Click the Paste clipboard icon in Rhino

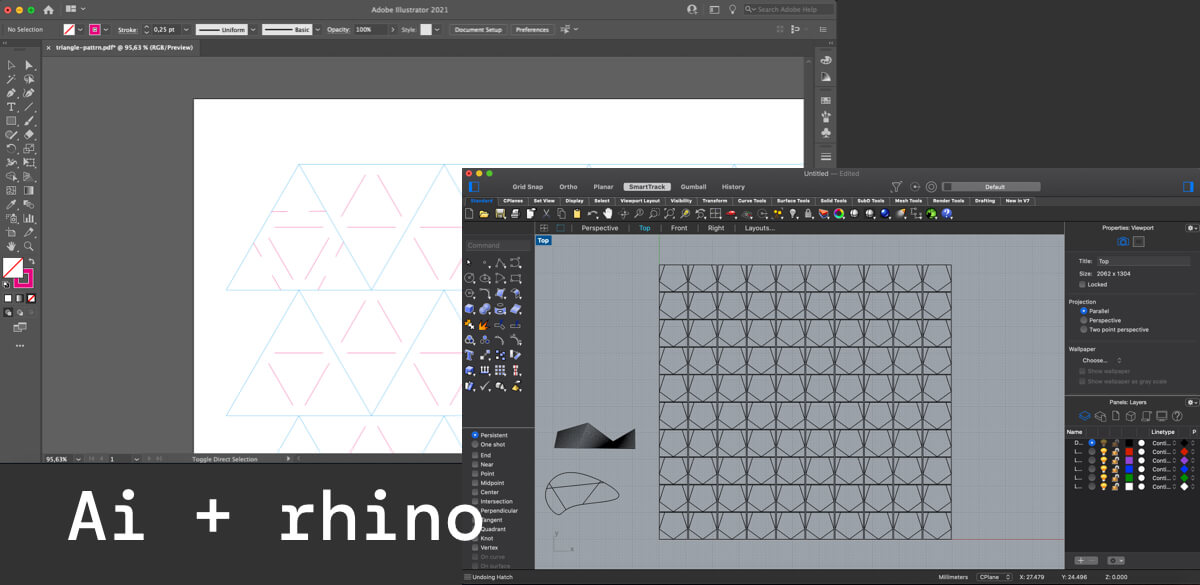576,214
